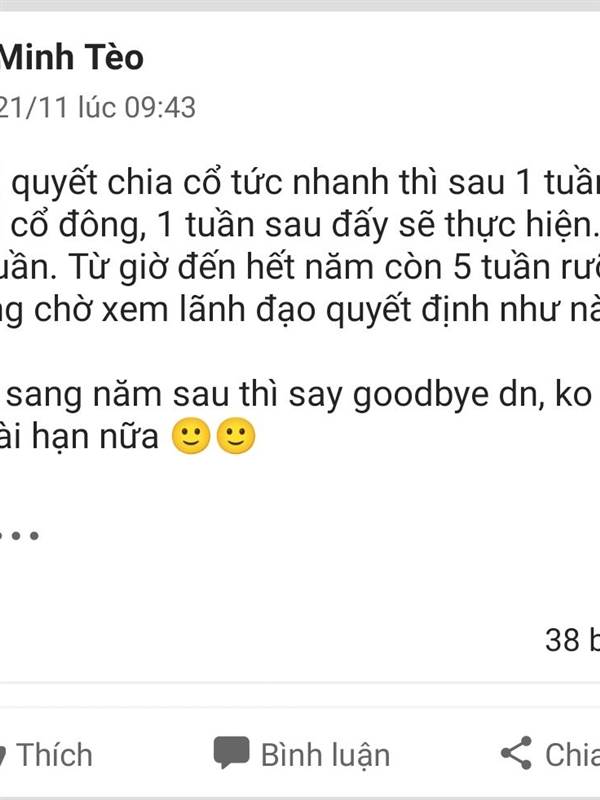Click the gray separator strip above the post

(300, 5)
